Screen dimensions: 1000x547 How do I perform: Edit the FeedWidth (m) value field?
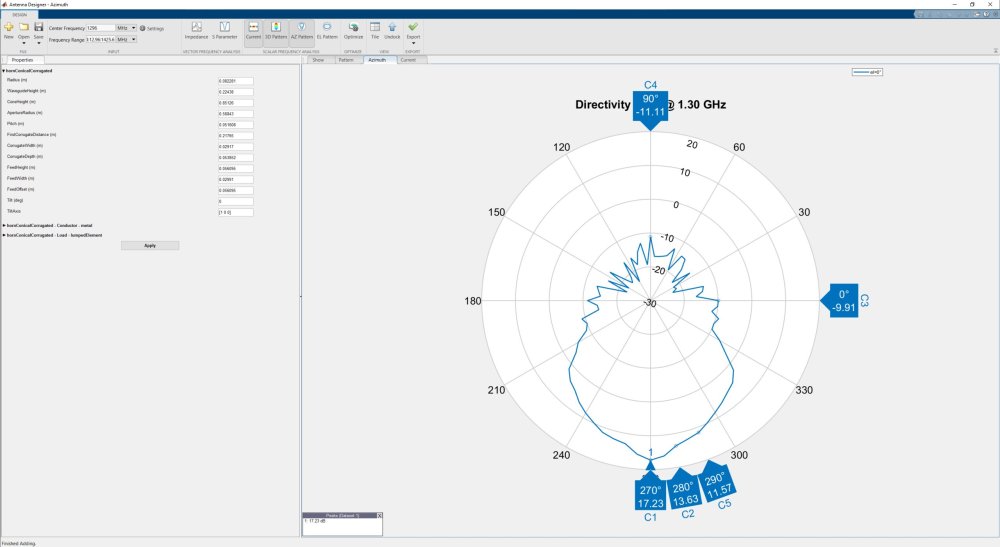click(x=235, y=179)
